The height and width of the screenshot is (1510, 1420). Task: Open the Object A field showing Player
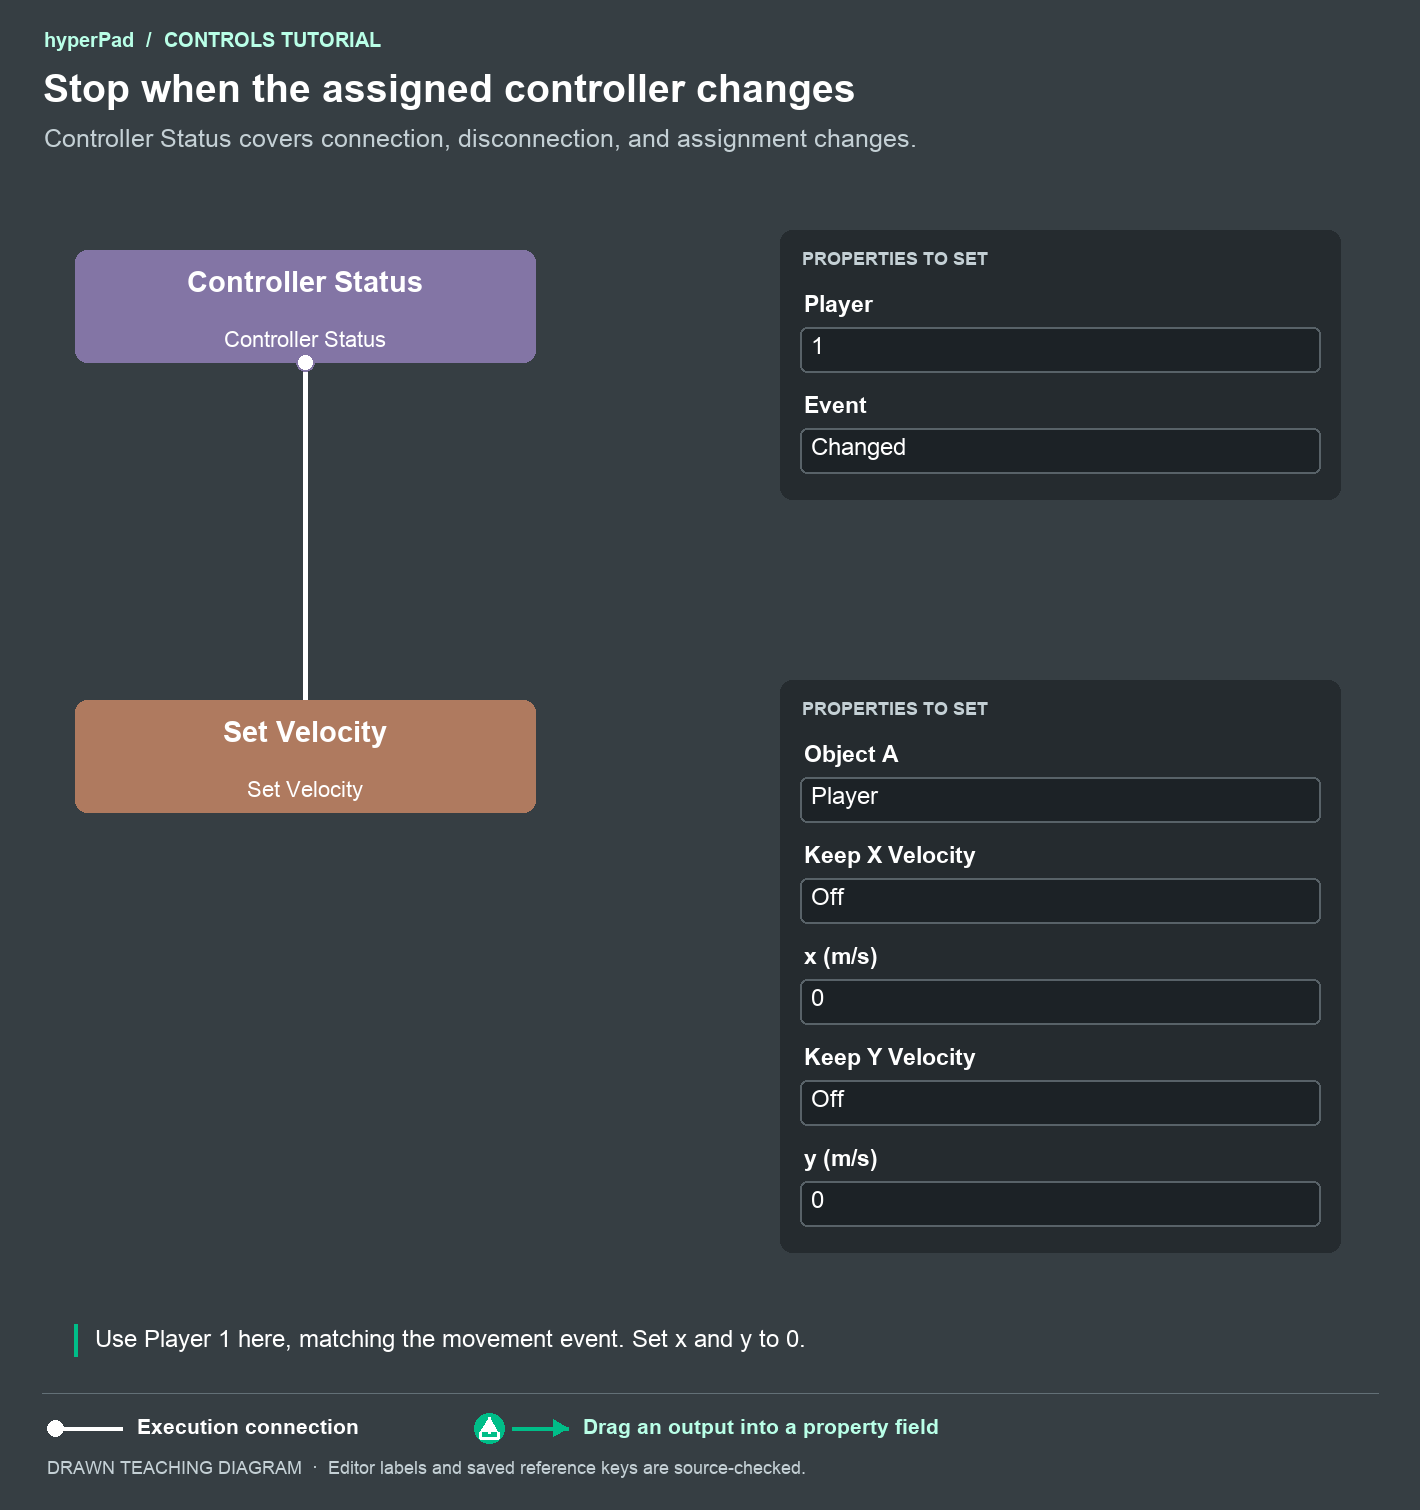tap(1060, 800)
